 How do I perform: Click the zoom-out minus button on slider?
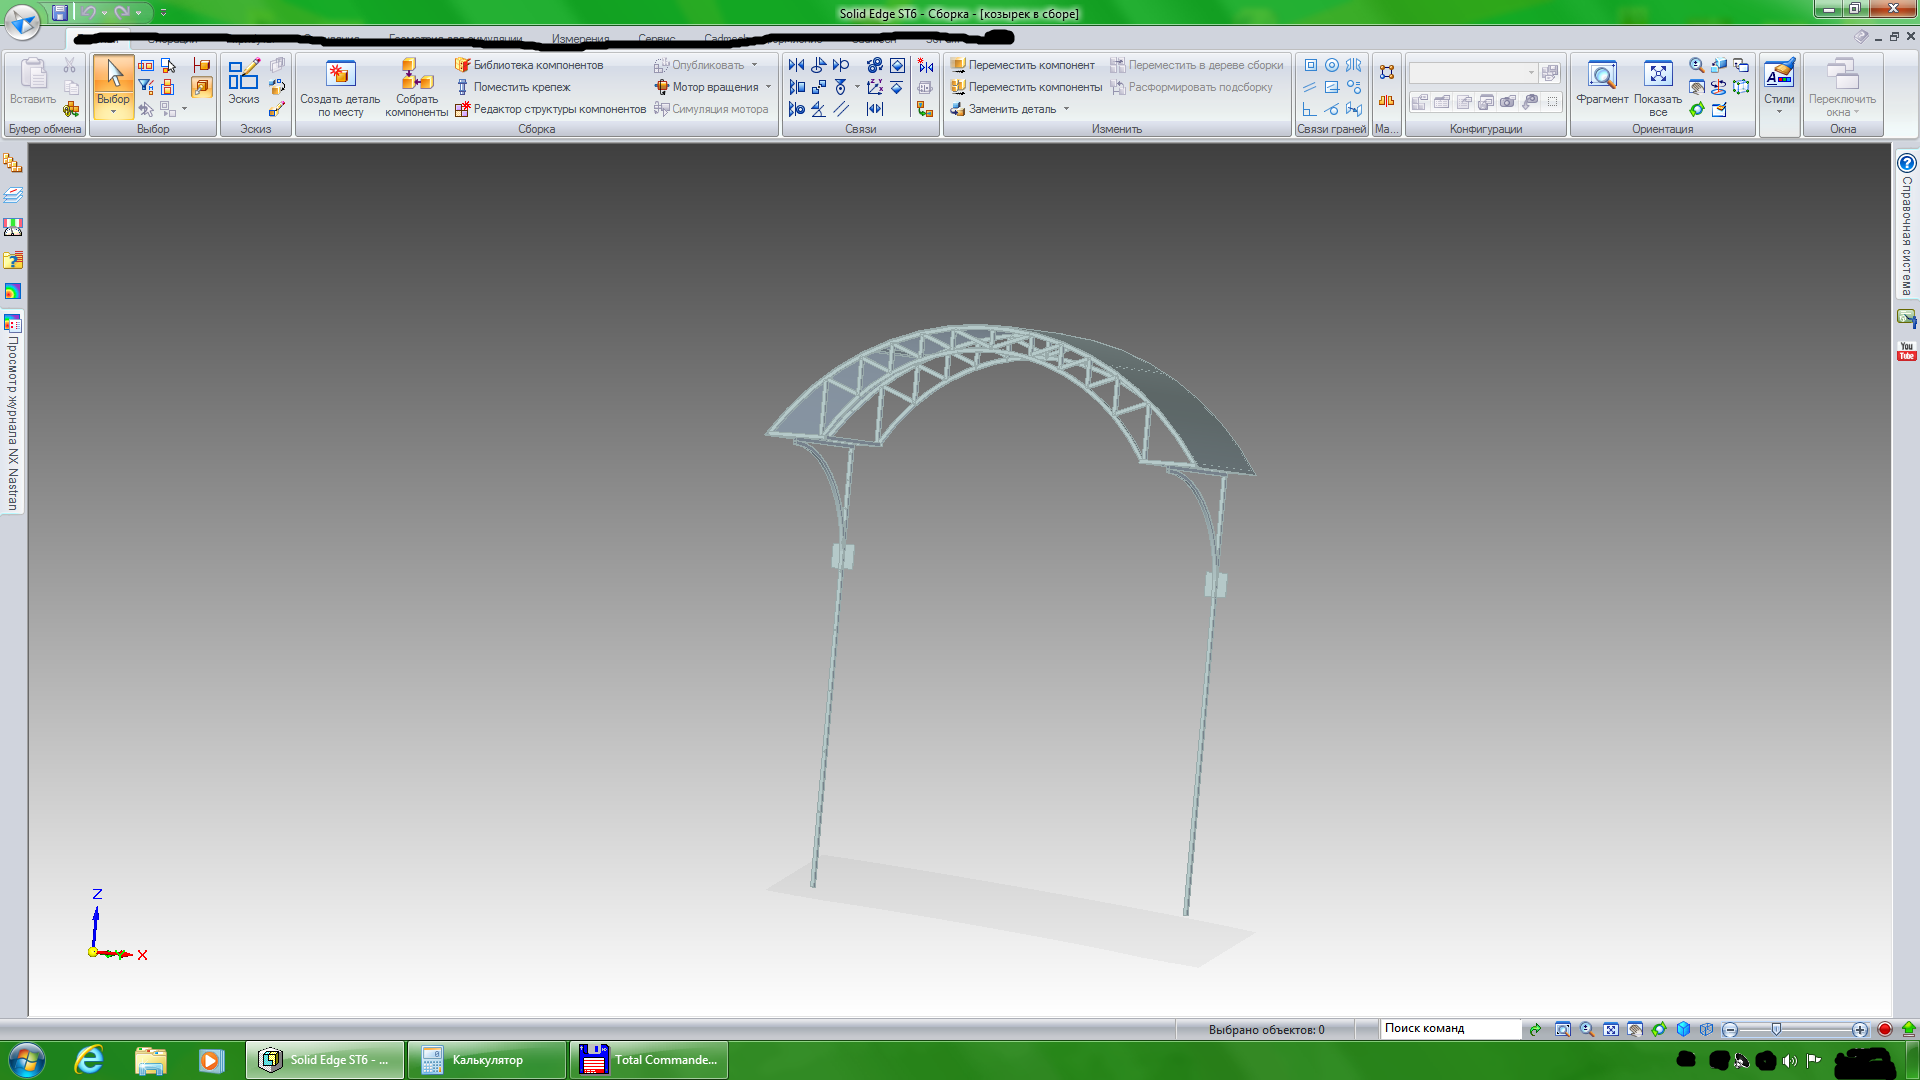click(x=1731, y=1029)
